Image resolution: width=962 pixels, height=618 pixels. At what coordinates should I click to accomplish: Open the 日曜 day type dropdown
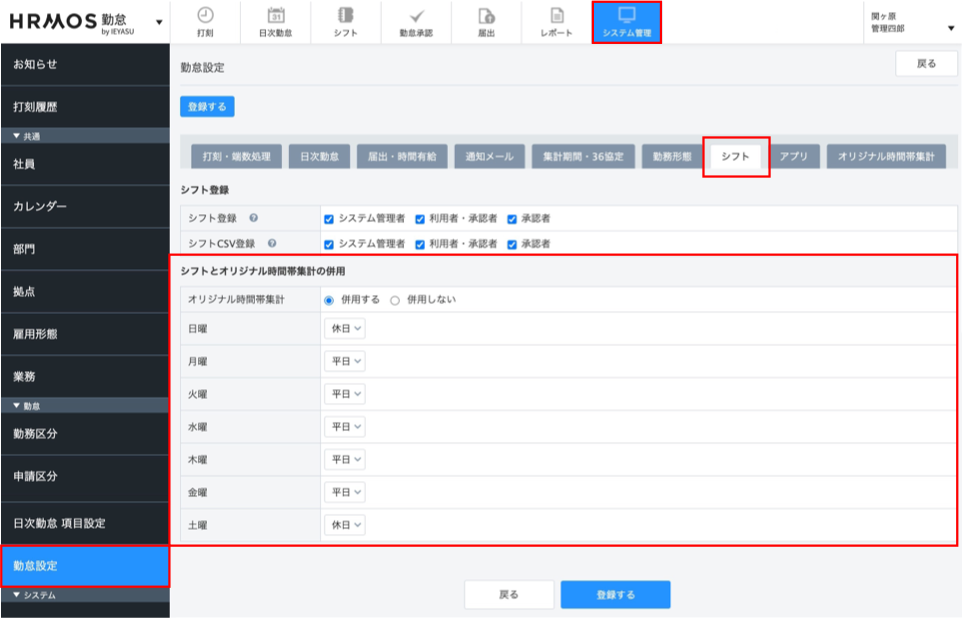point(345,328)
